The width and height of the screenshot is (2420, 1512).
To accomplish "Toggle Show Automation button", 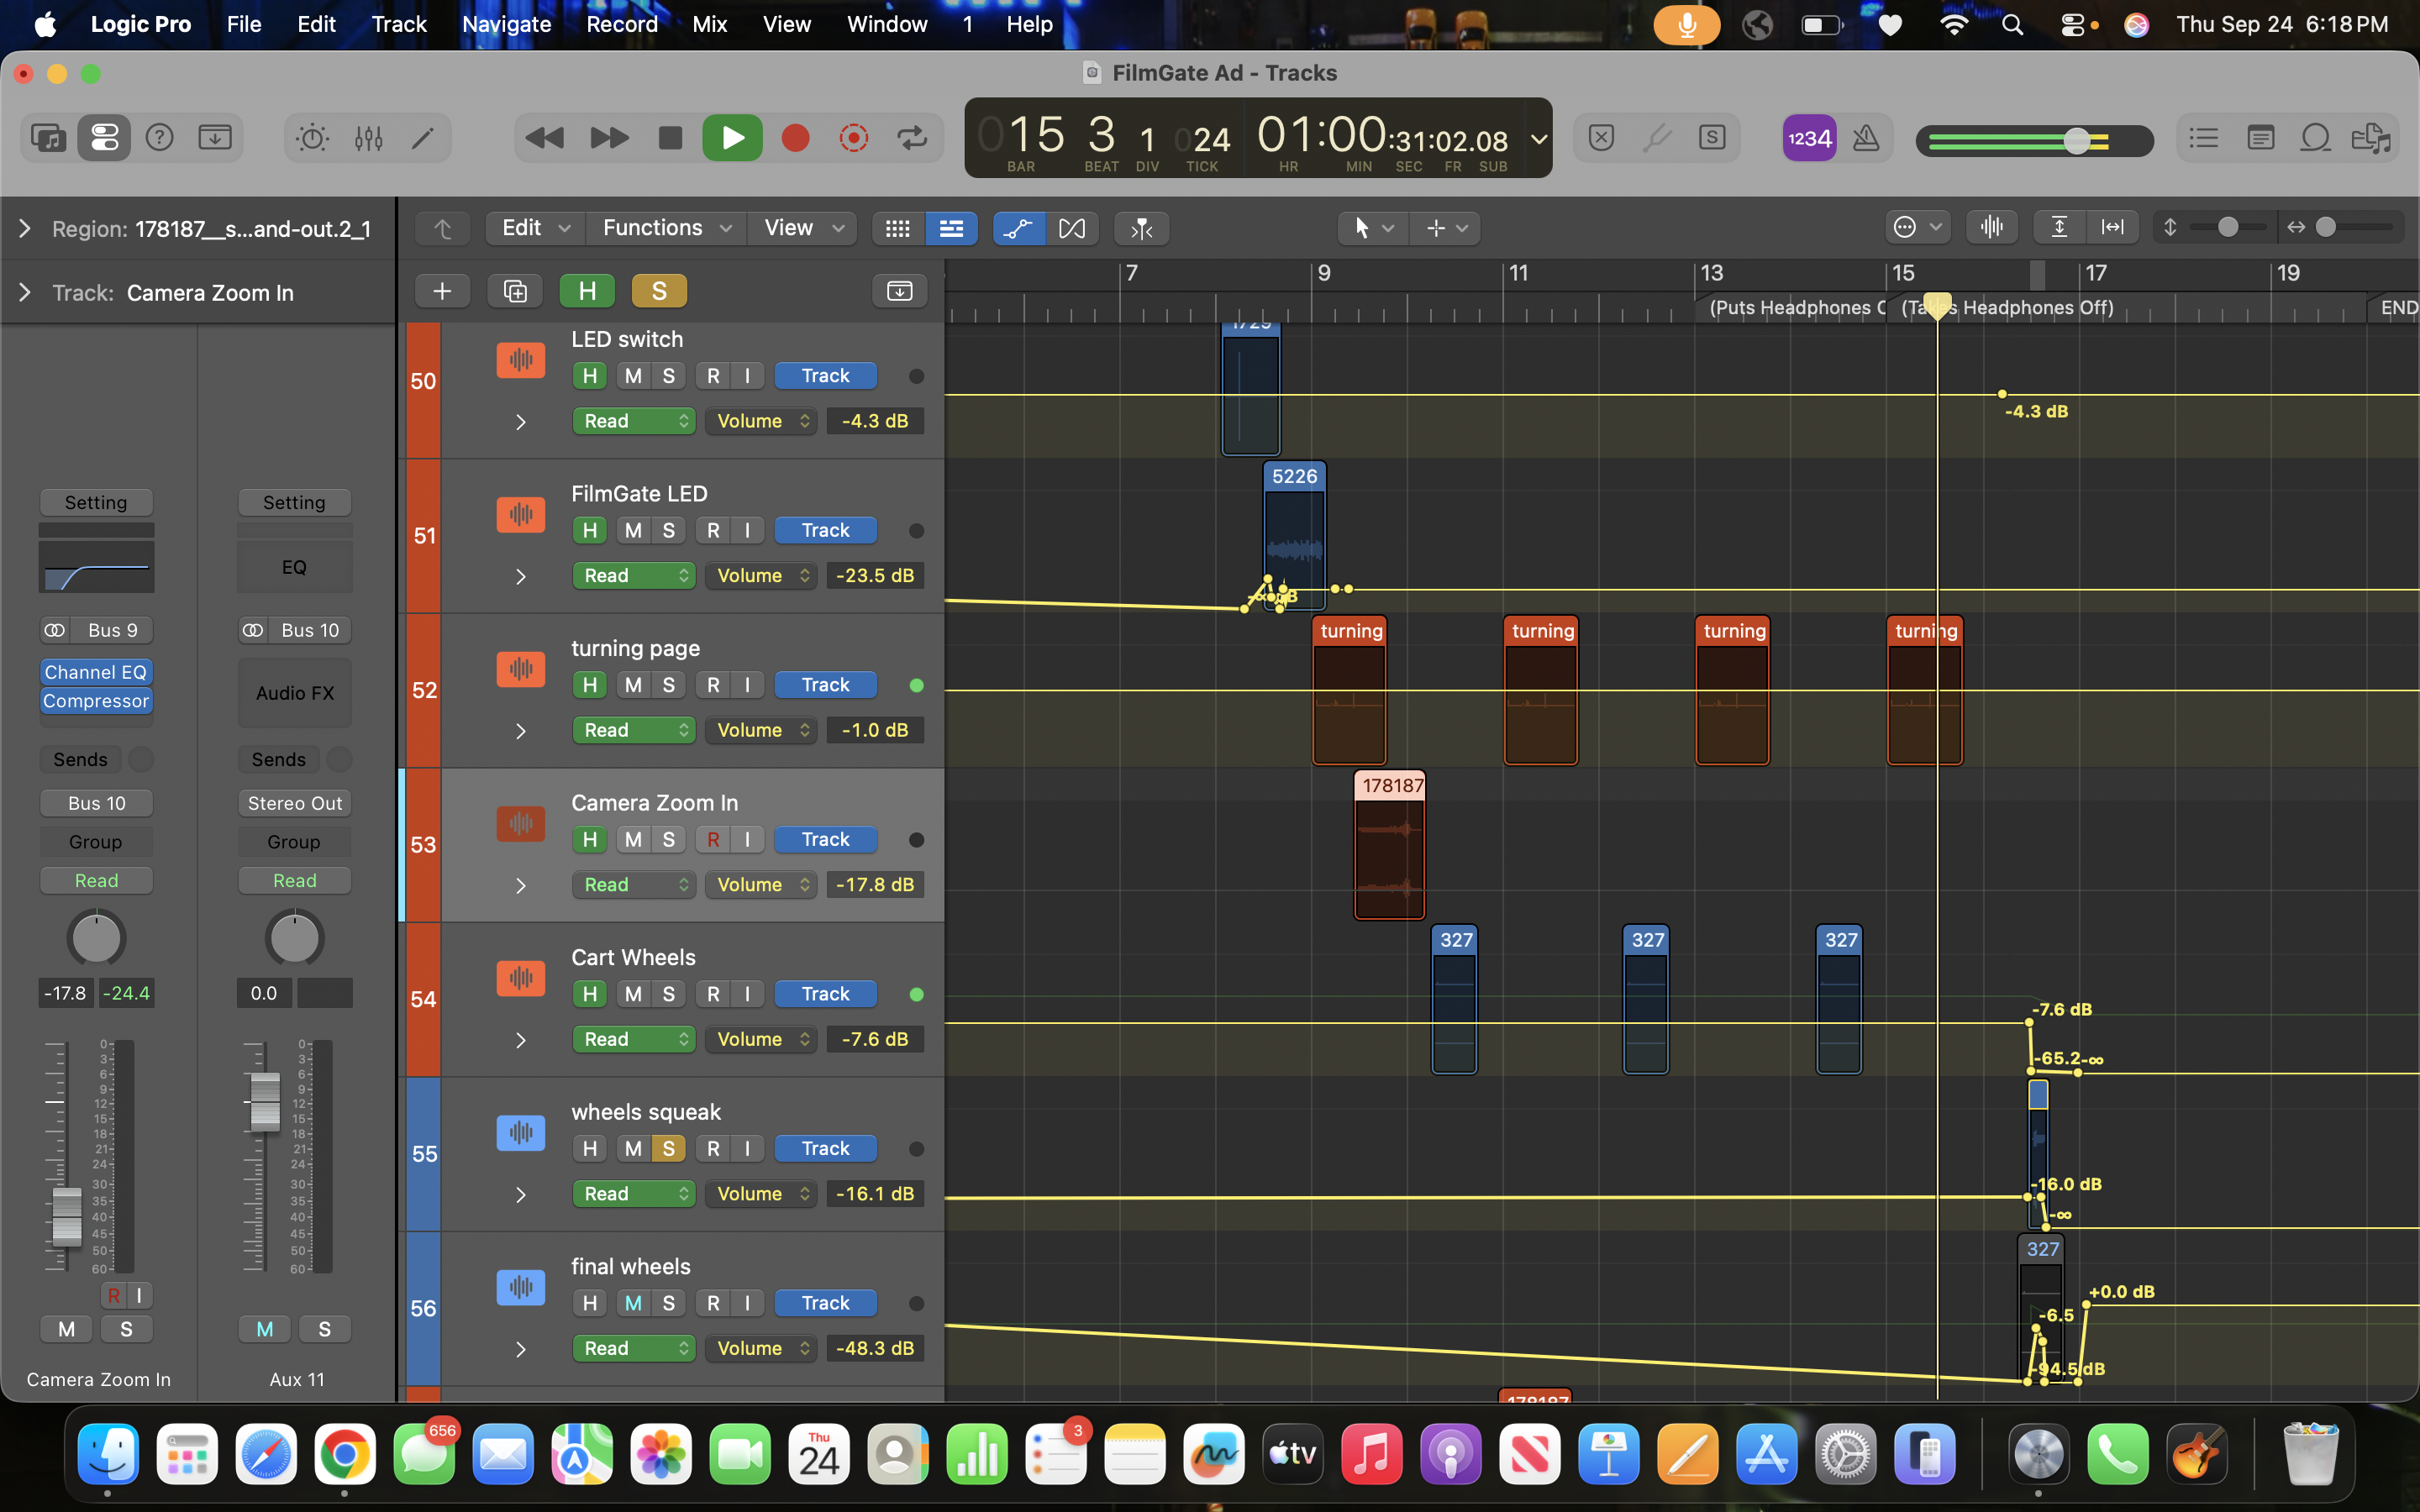I will [x=1018, y=229].
